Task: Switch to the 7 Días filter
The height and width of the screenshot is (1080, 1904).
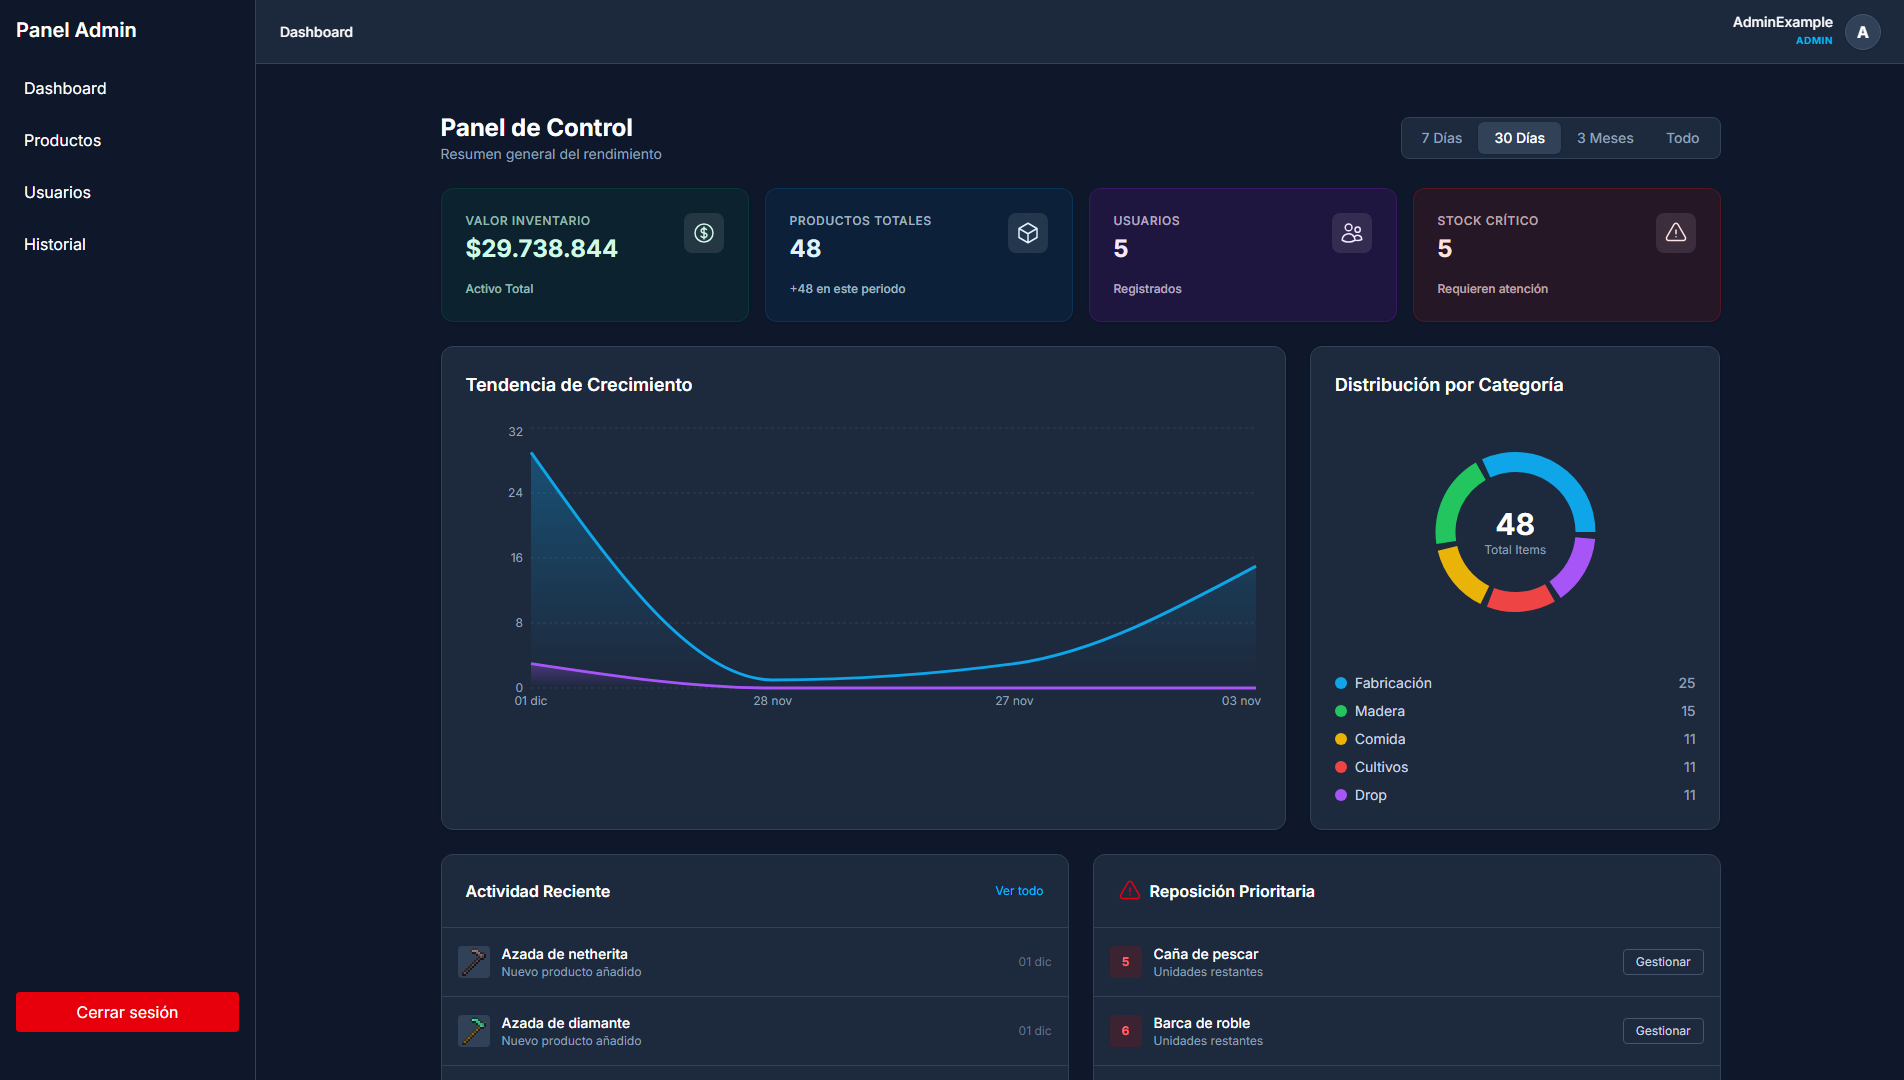Action: click(x=1441, y=138)
